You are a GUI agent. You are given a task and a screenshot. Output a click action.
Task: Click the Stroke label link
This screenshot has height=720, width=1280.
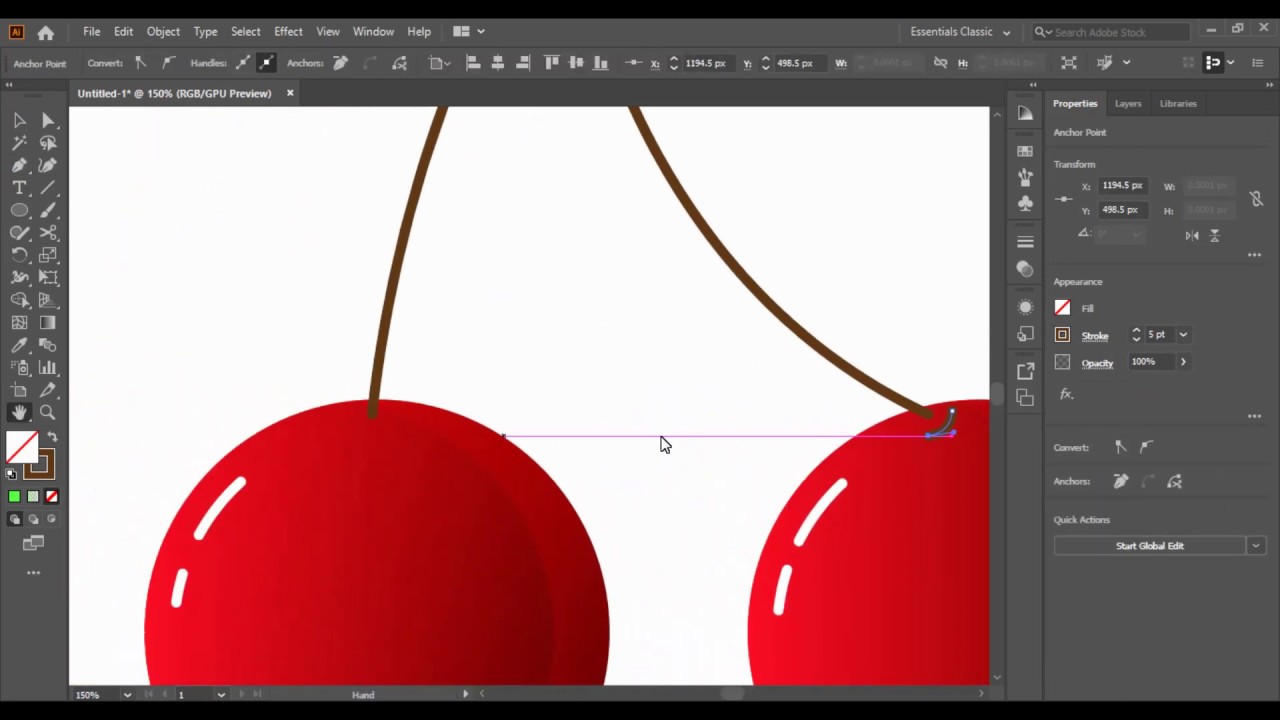(1095, 336)
